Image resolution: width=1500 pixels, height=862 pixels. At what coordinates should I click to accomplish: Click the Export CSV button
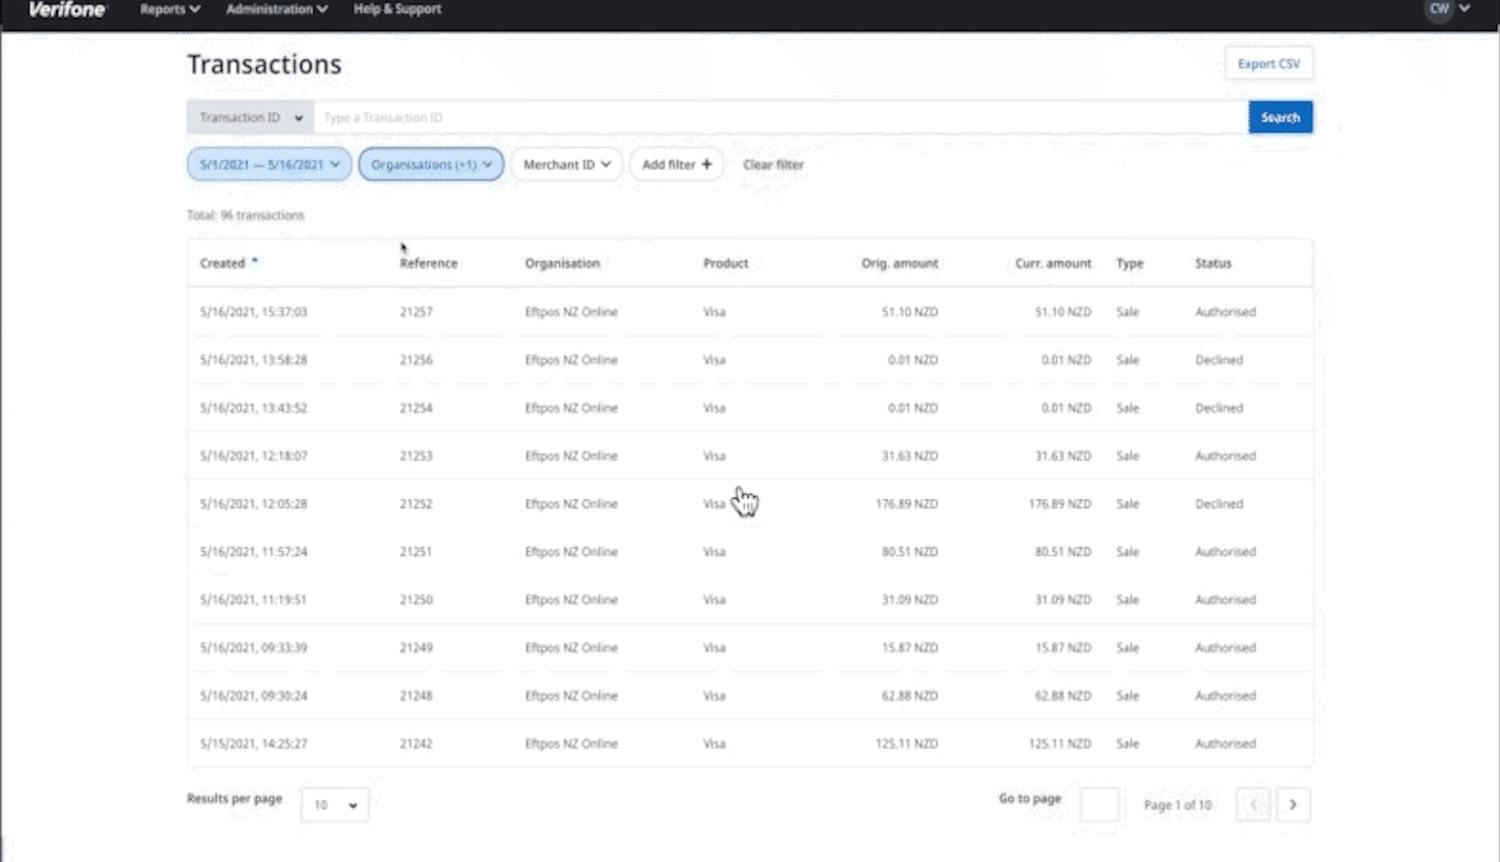1269,63
